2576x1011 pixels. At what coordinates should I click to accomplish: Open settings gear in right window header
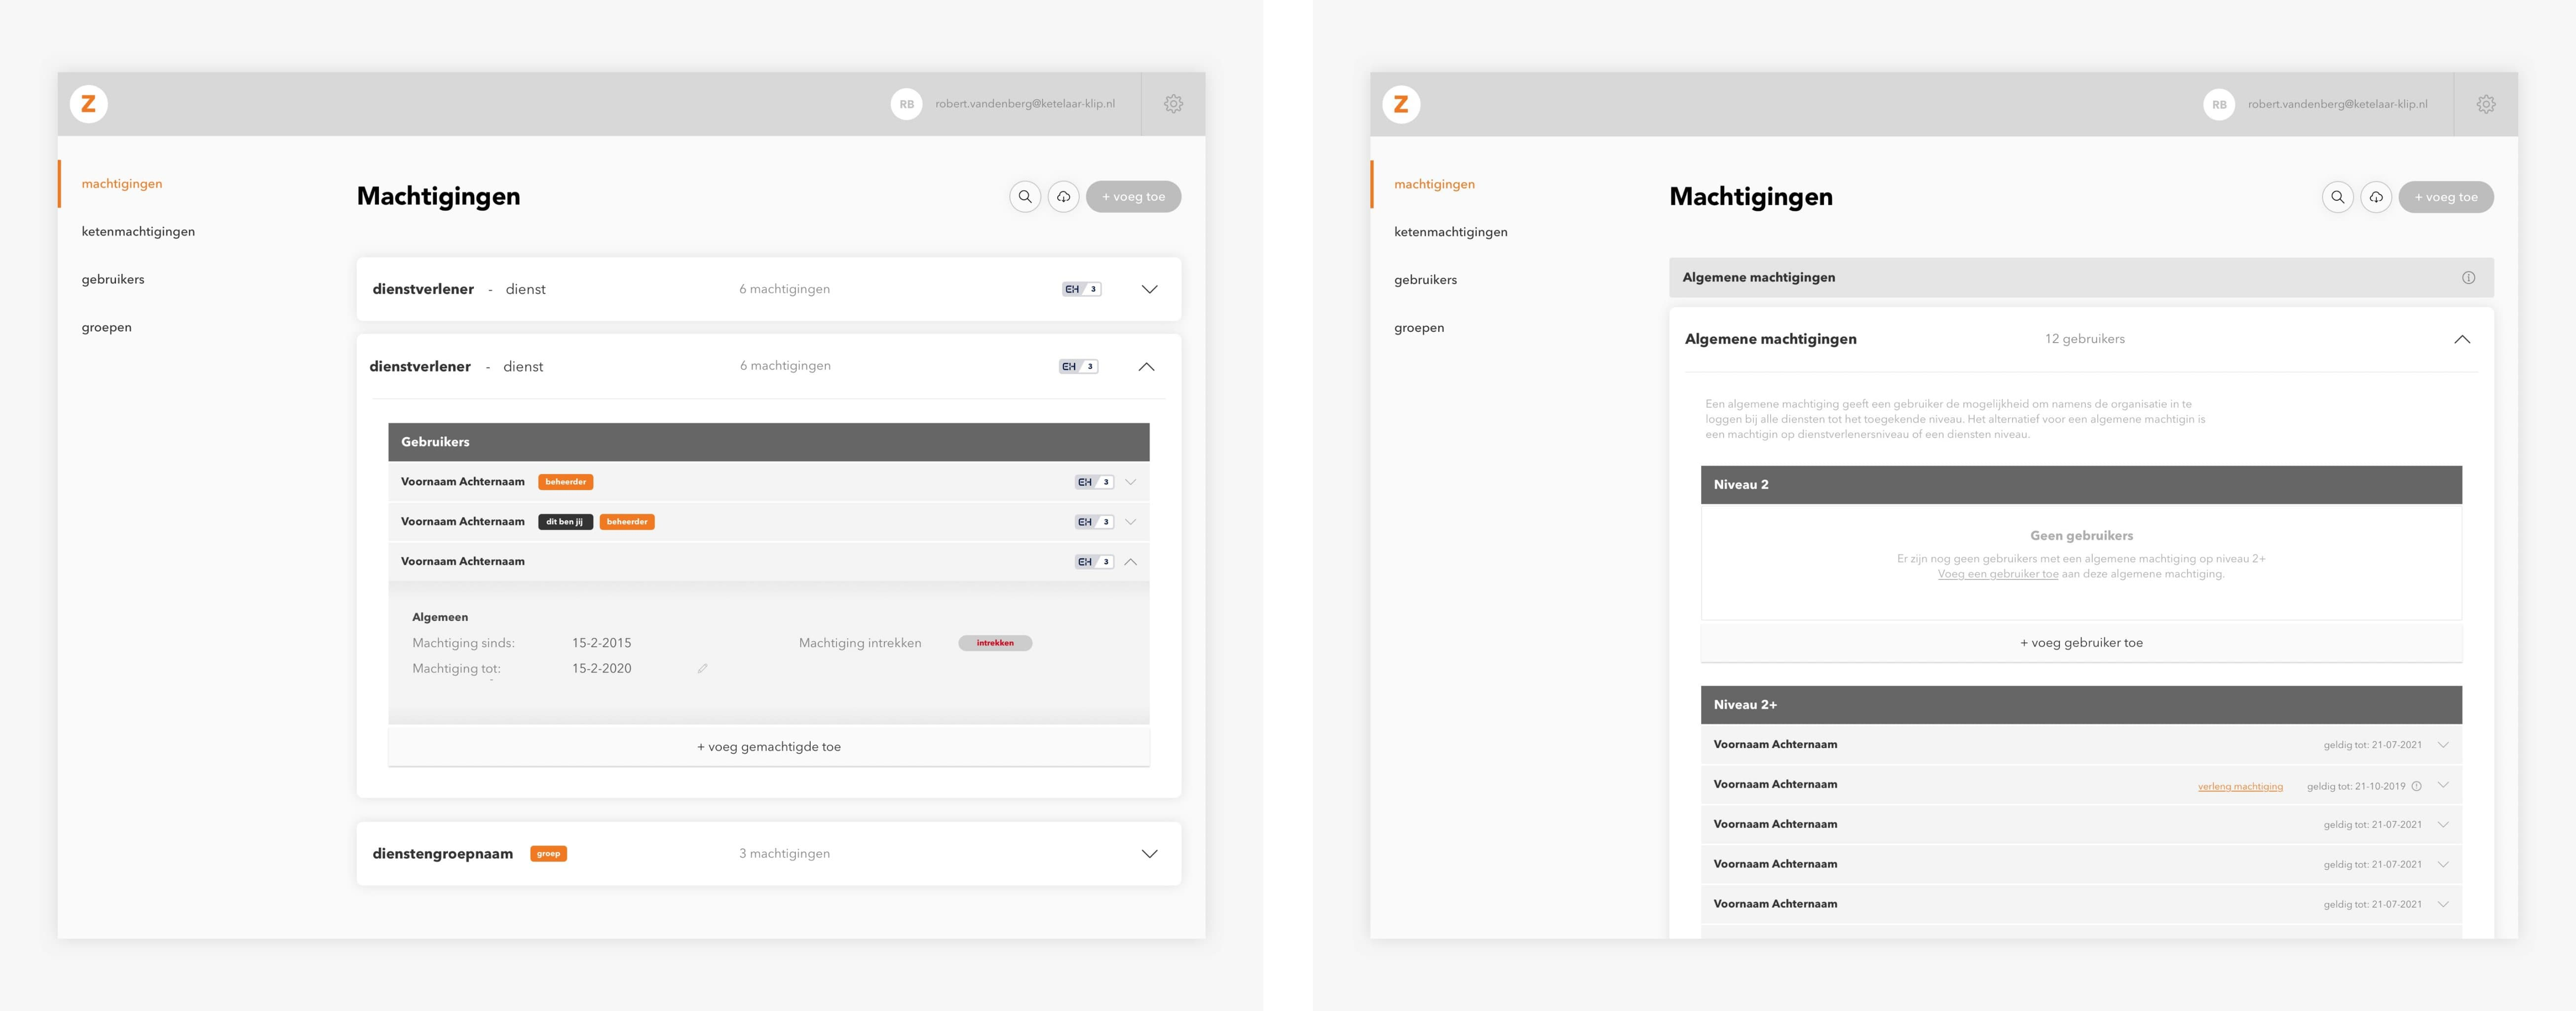pyautogui.click(x=2486, y=104)
